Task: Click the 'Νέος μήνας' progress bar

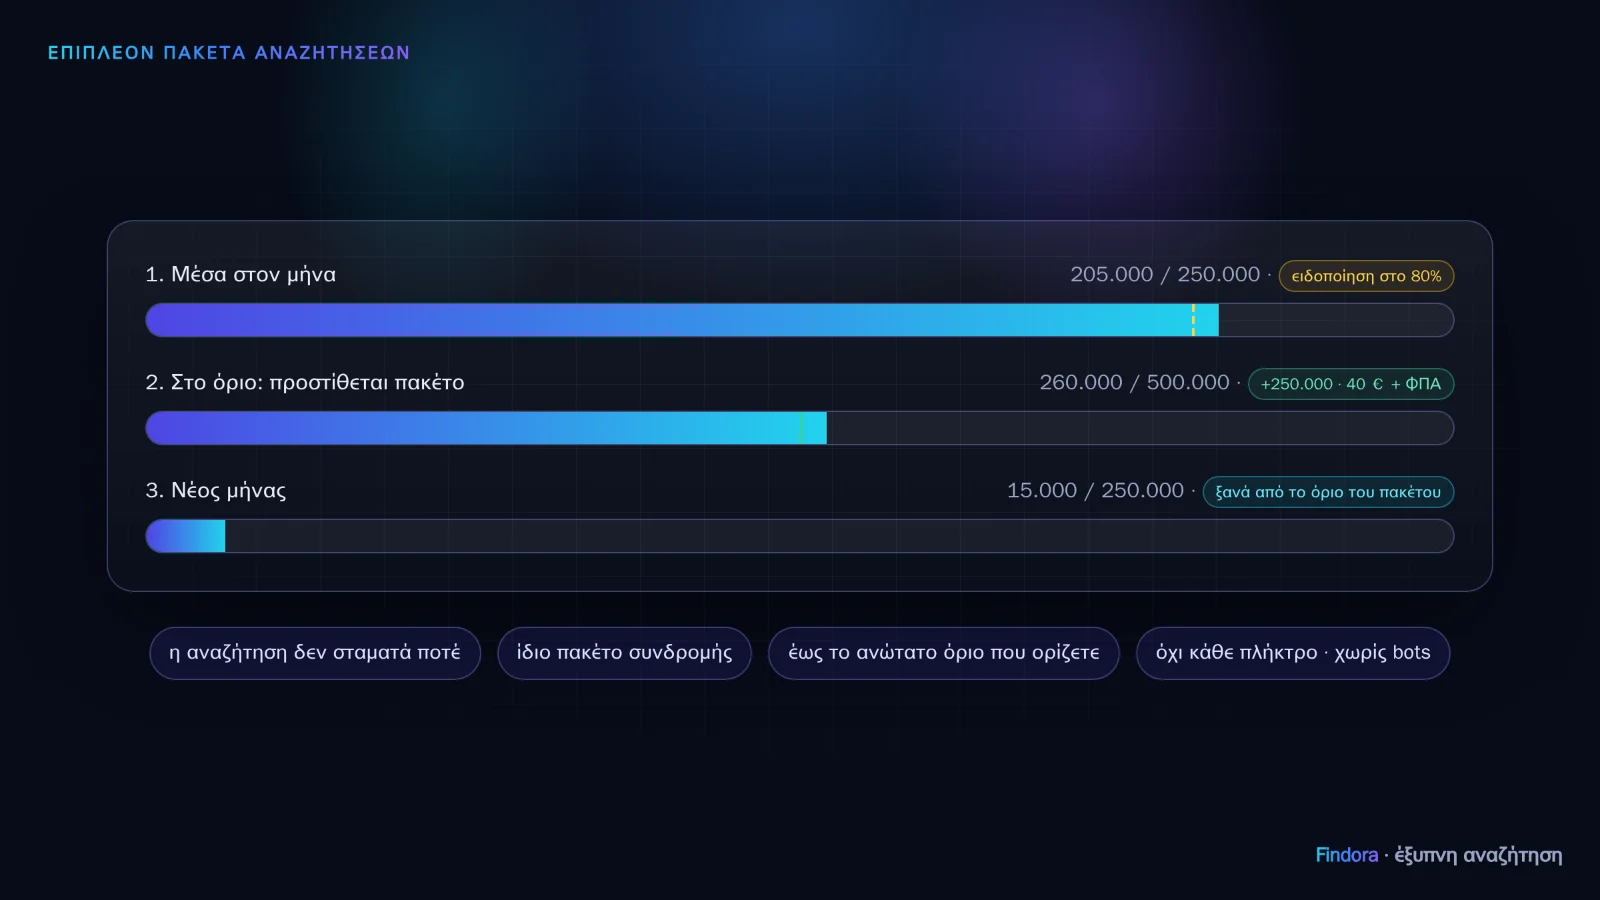Action: tap(800, 536)
